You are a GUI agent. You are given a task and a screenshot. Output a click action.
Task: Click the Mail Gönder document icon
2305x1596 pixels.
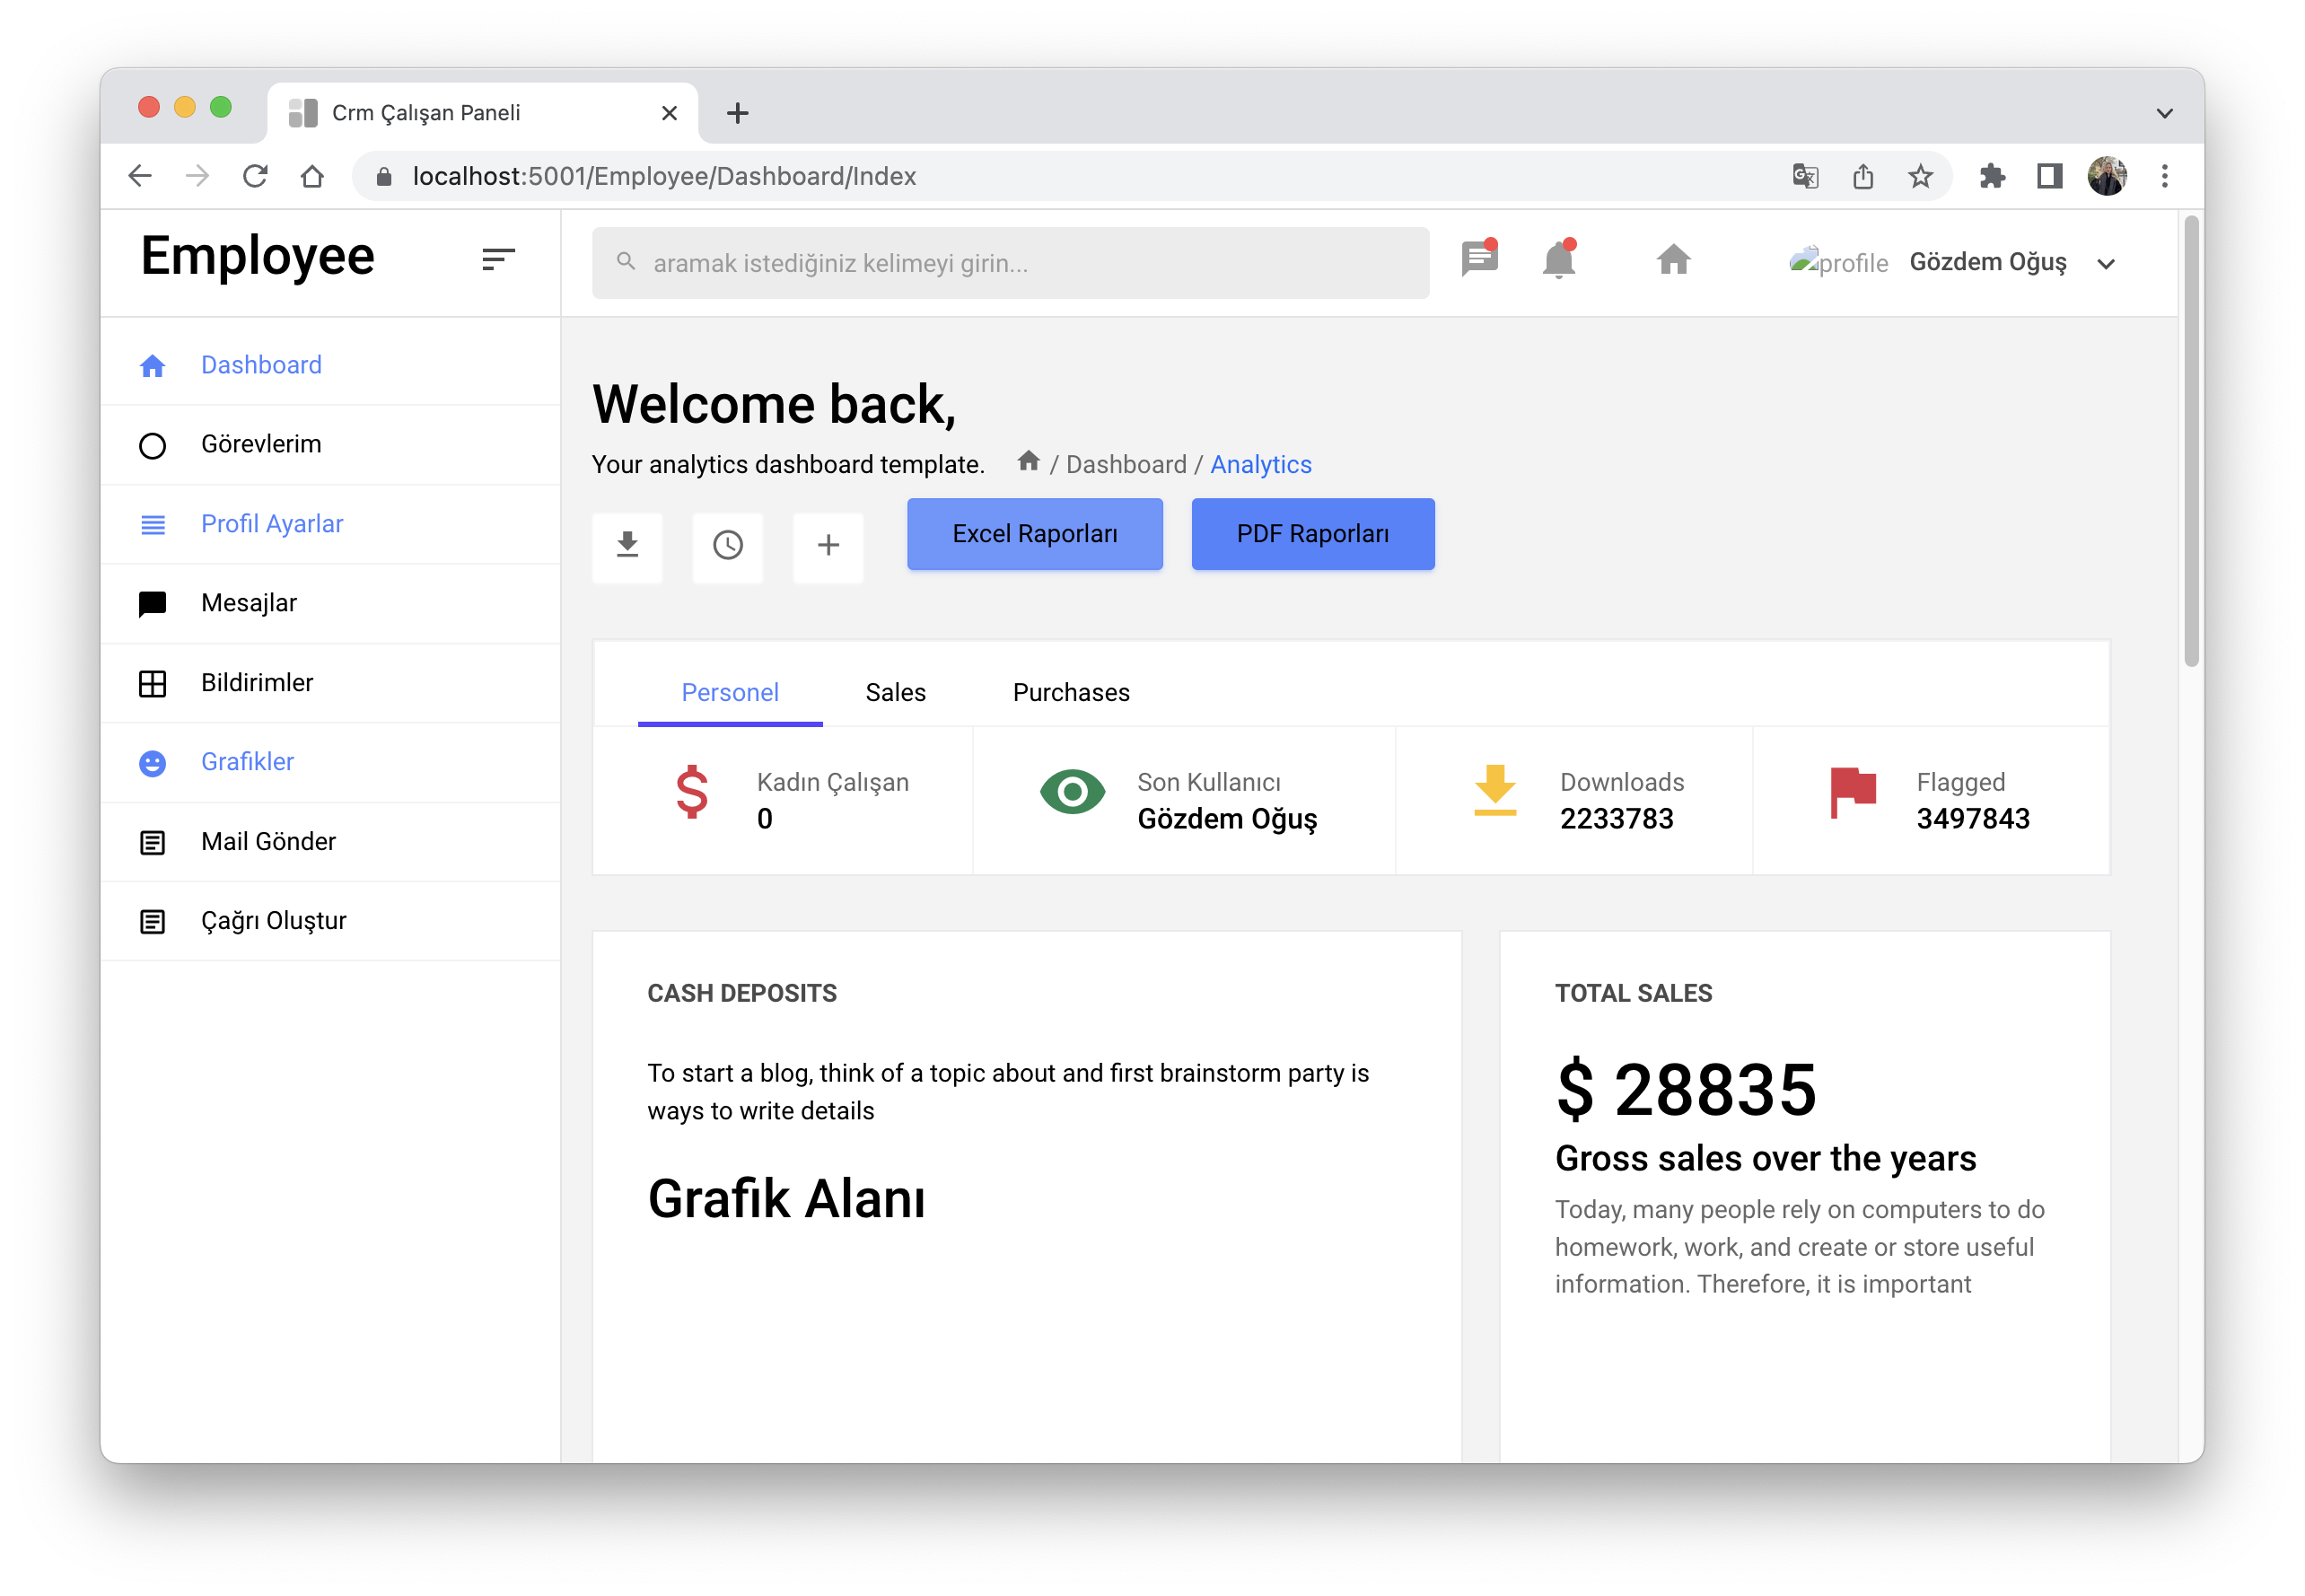[152, 842]
